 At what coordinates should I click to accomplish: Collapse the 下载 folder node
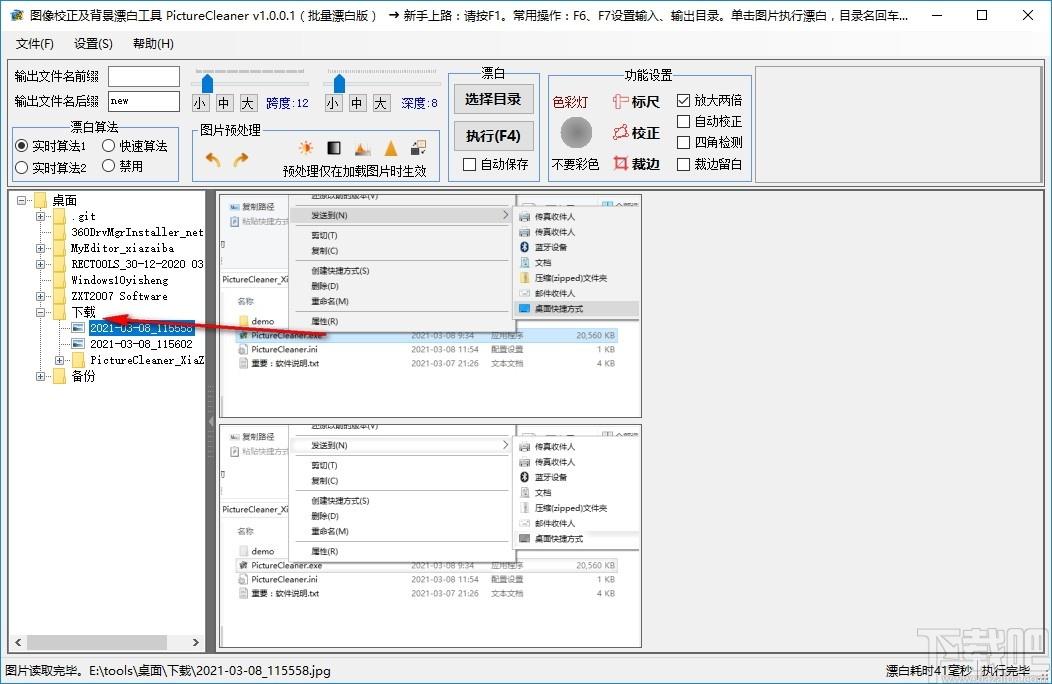(x=40, y=312)
